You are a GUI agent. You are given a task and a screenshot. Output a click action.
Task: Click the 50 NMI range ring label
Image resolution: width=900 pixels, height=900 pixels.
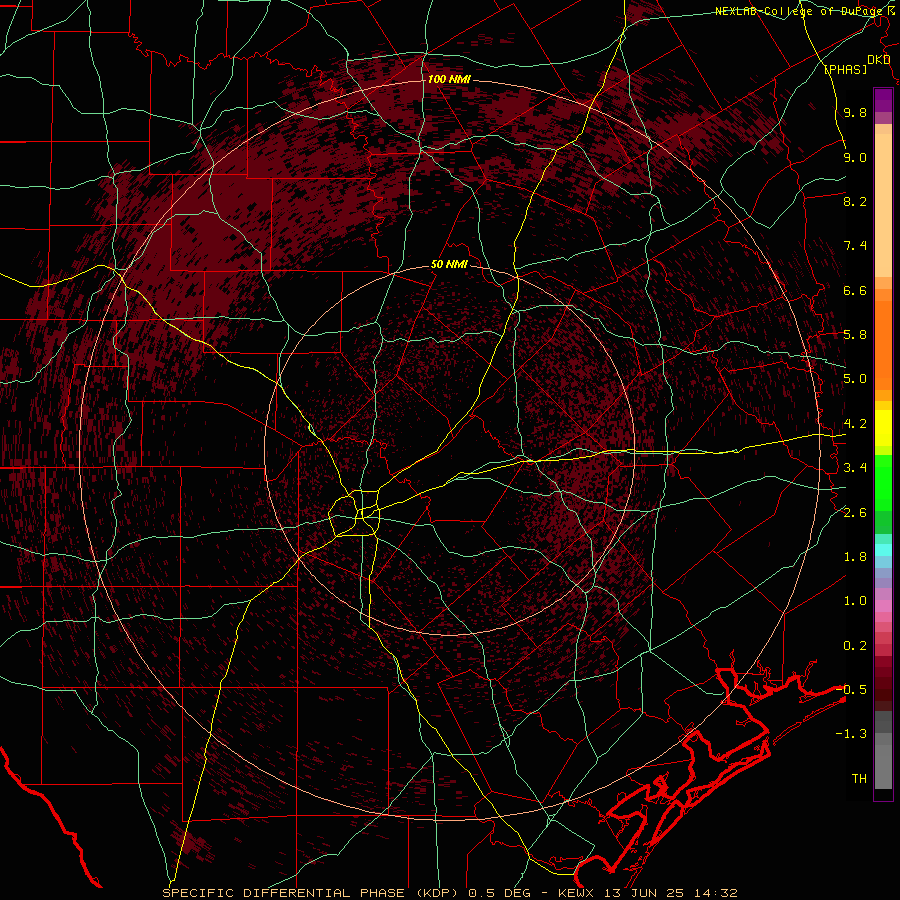click(449, 265)
